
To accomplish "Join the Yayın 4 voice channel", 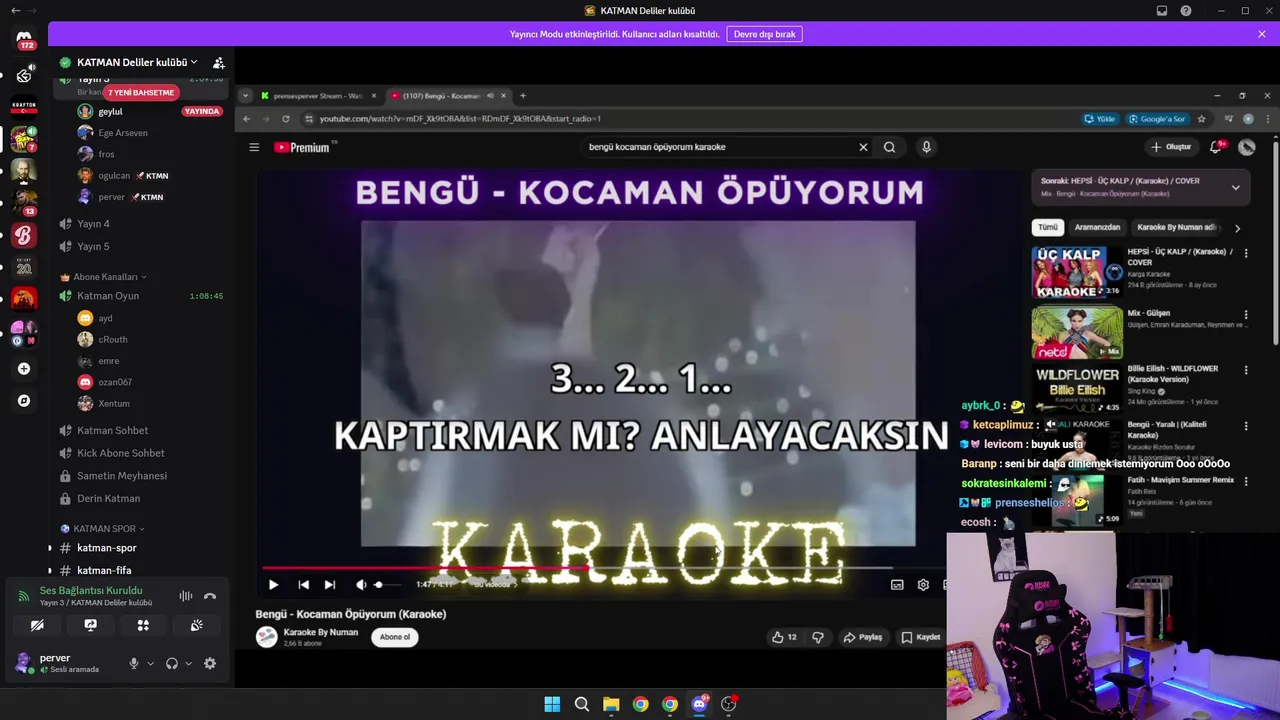I will (93, 224).
